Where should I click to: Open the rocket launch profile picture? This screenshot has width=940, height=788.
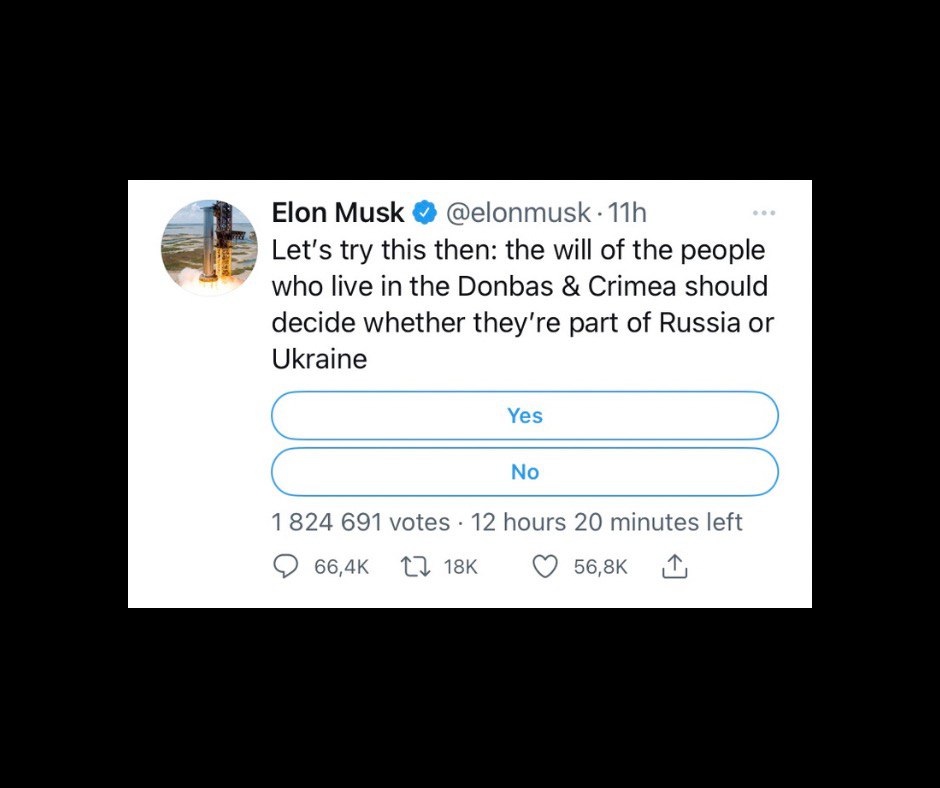click(x=209, y=247)
